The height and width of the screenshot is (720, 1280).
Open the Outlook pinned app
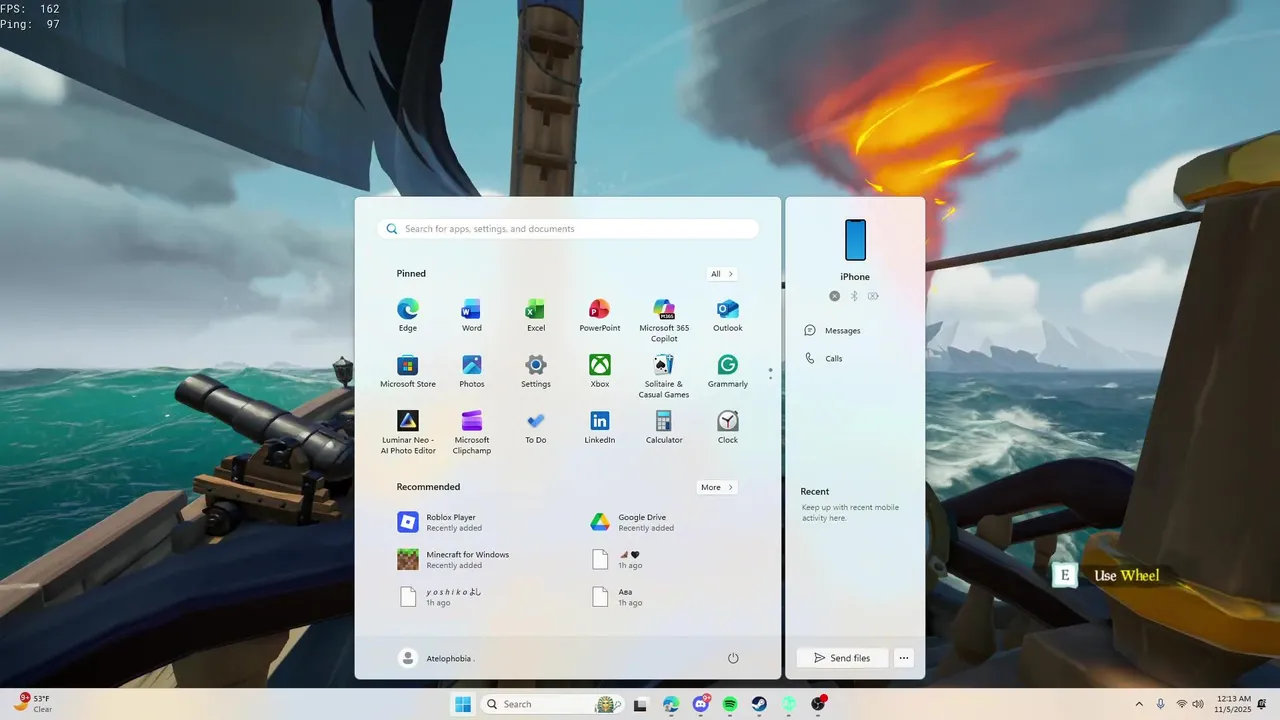coord(728,315)
